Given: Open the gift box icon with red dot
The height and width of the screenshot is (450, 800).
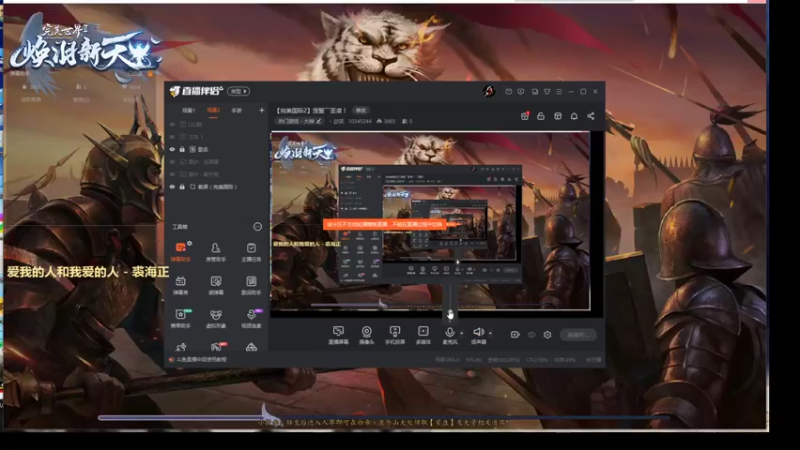Looking at the screenshot, I should (x=524, y=116).
